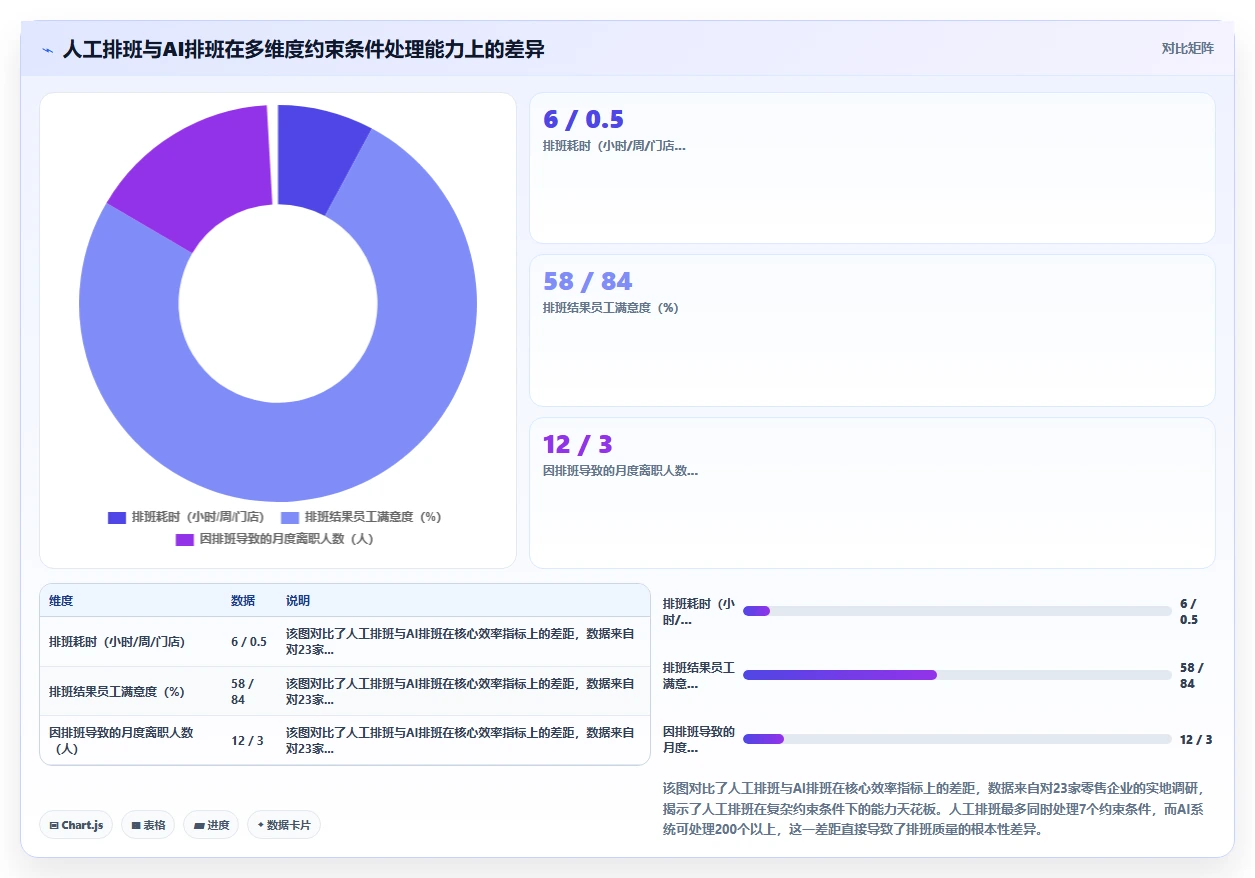Click the title 人工排班与AI排班在多维度约束条件处理能力上的差异

click(x=303, y=49)
